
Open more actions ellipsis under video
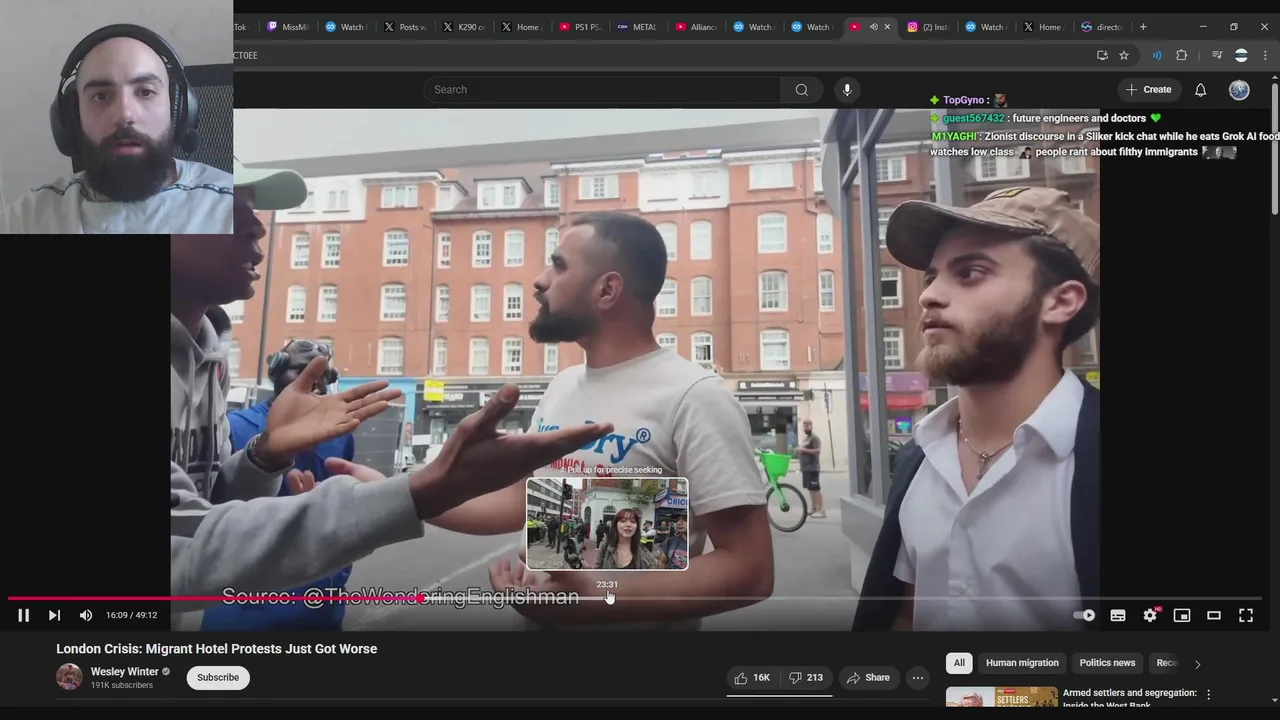click(x=917, y=677)
